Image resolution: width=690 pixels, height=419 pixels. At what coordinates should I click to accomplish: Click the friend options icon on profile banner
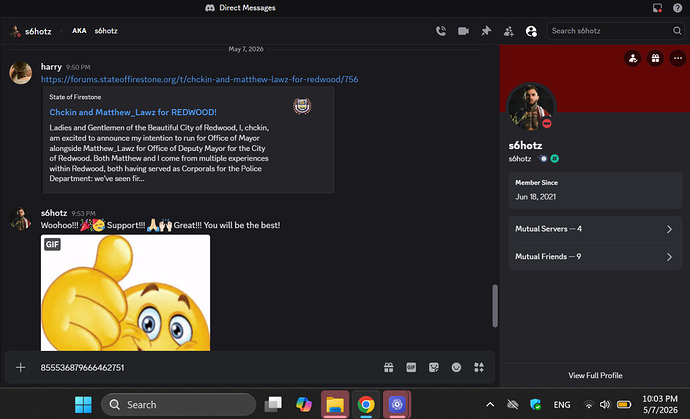point(632,58)
